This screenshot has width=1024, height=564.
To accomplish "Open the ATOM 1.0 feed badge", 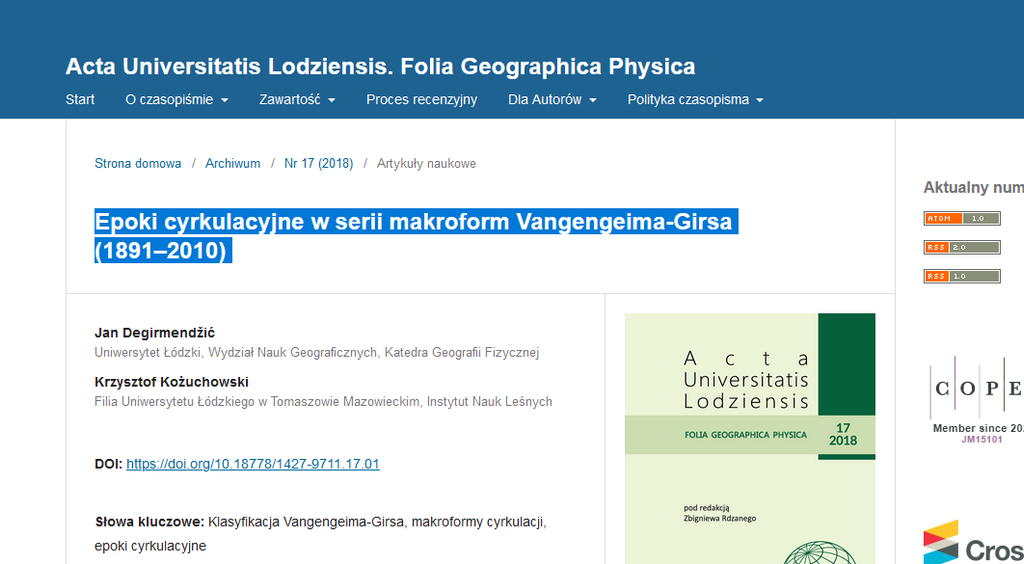I will pyautogui.click(x=961, y=218).
